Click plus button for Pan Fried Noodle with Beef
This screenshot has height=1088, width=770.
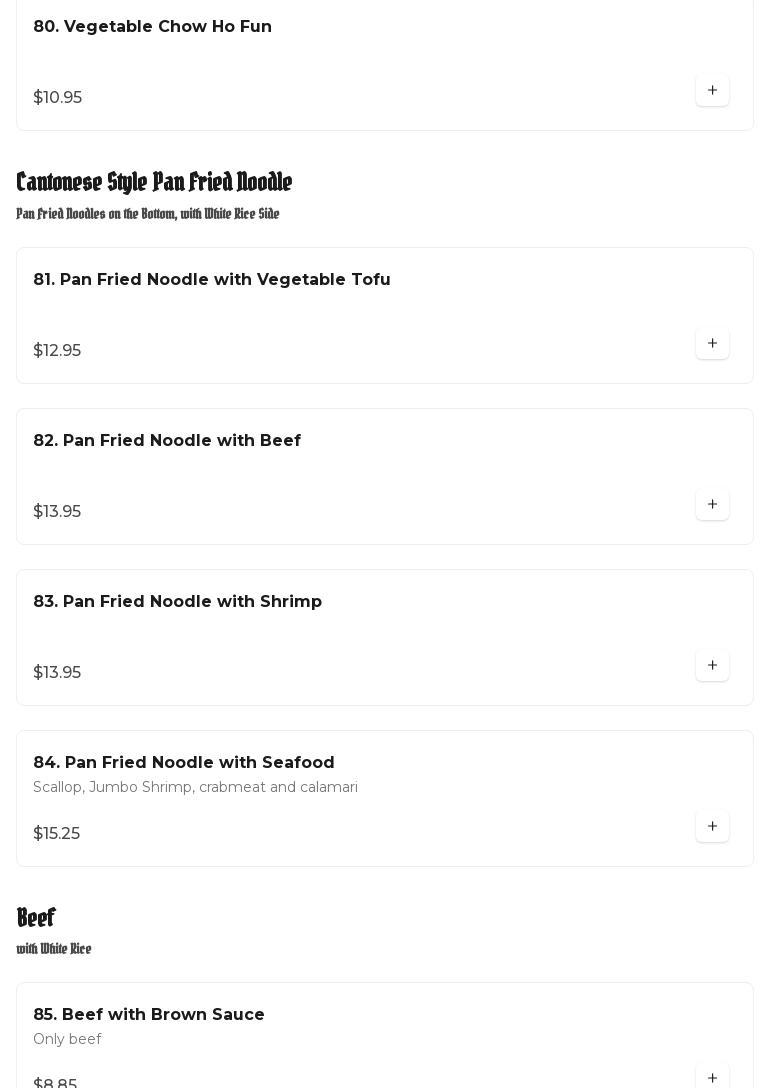712,505
